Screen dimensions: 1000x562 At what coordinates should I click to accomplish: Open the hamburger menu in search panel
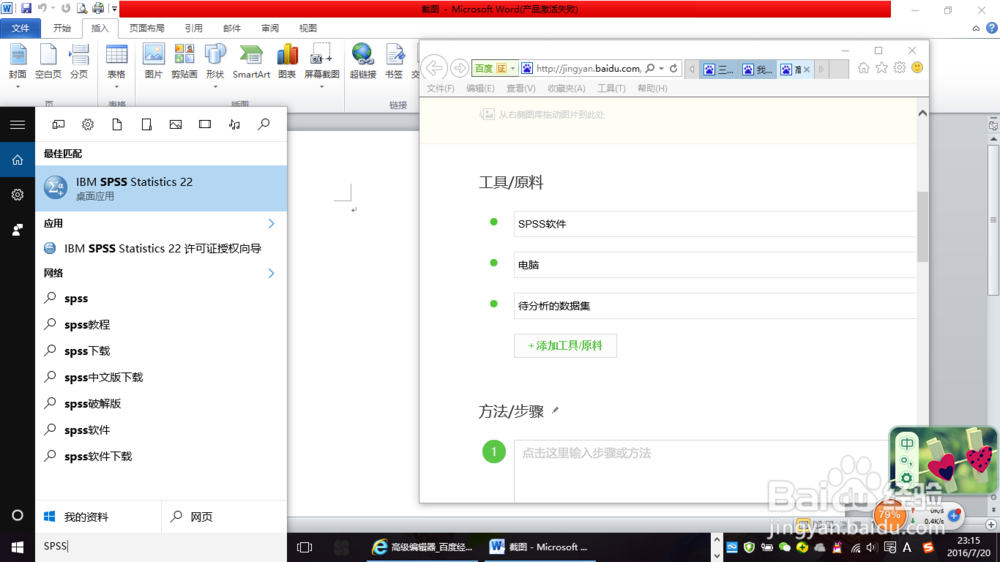[17, 124]
